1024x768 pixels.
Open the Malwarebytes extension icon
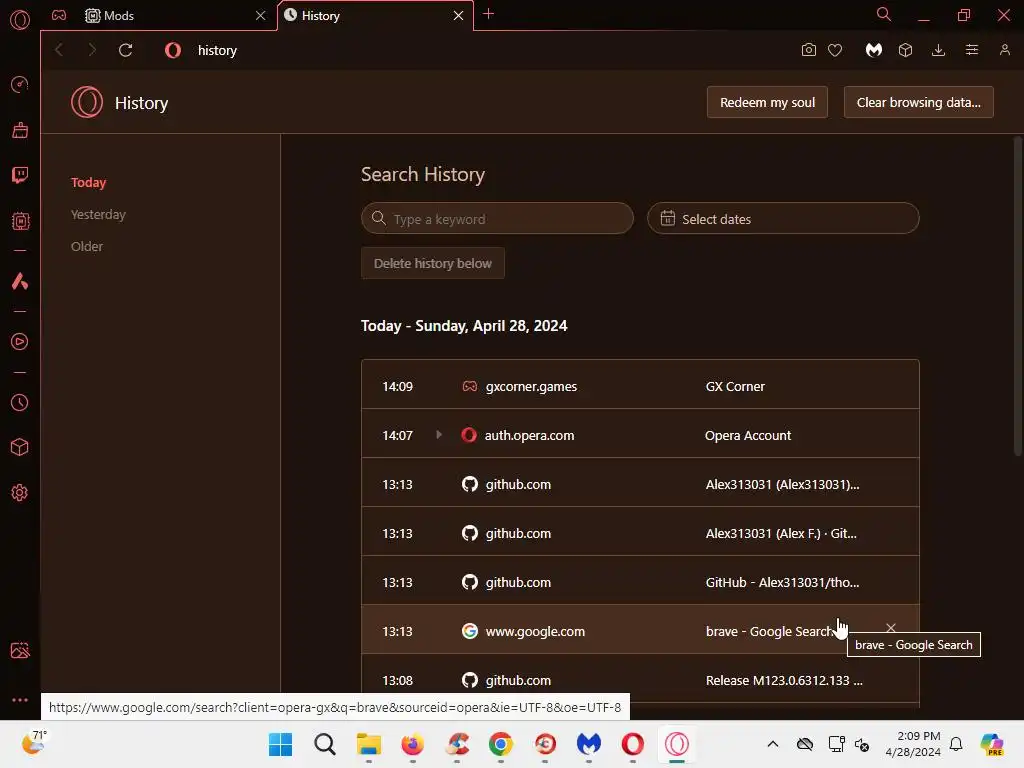874,50
